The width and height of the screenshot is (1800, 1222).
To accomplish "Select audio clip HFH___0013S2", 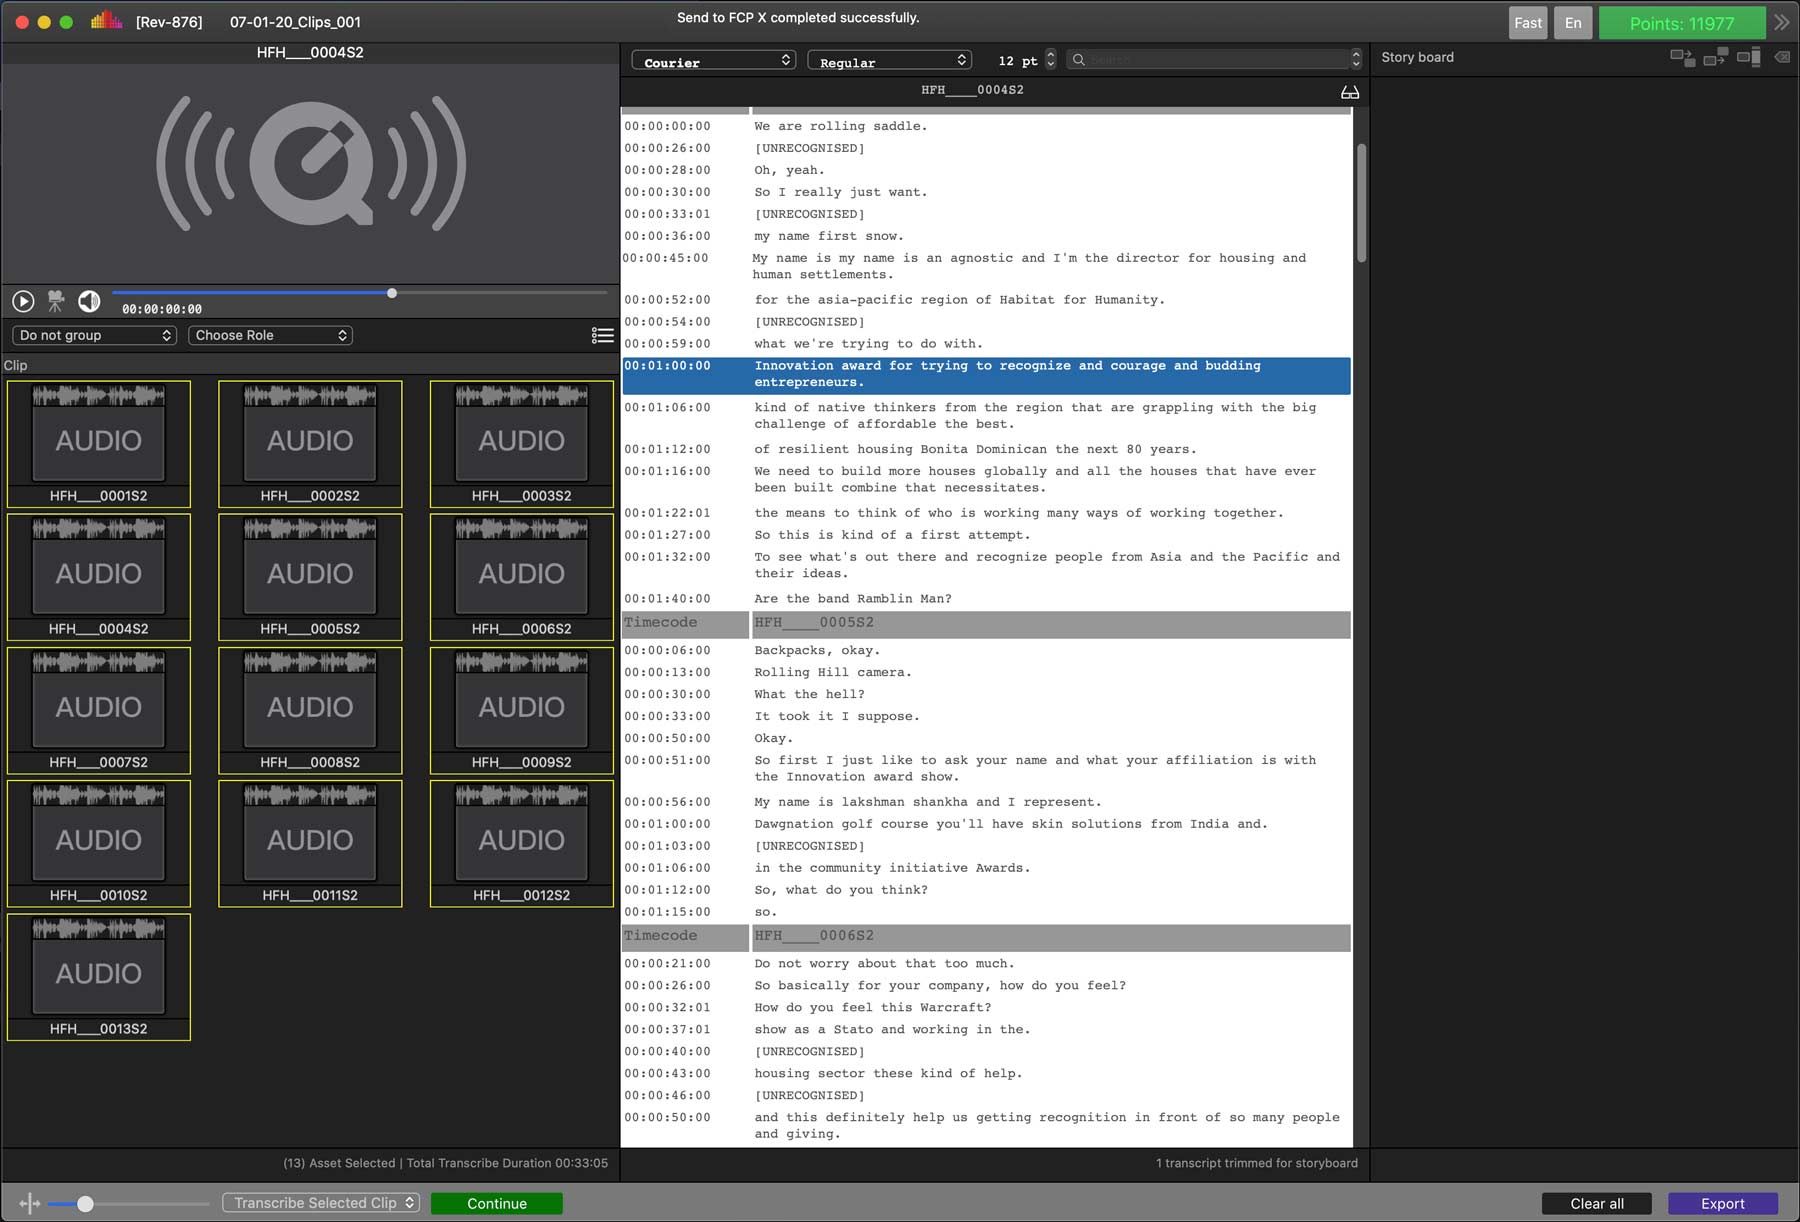I will point(99,977).
